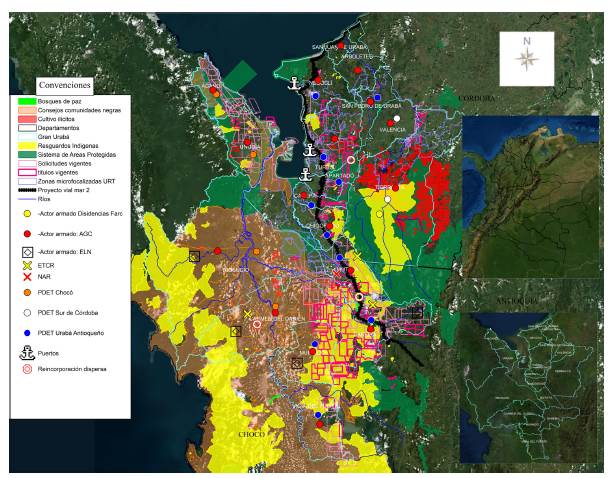
Task: Click the red AGC armed actor legend dot
Action: (x=27, y=231)
